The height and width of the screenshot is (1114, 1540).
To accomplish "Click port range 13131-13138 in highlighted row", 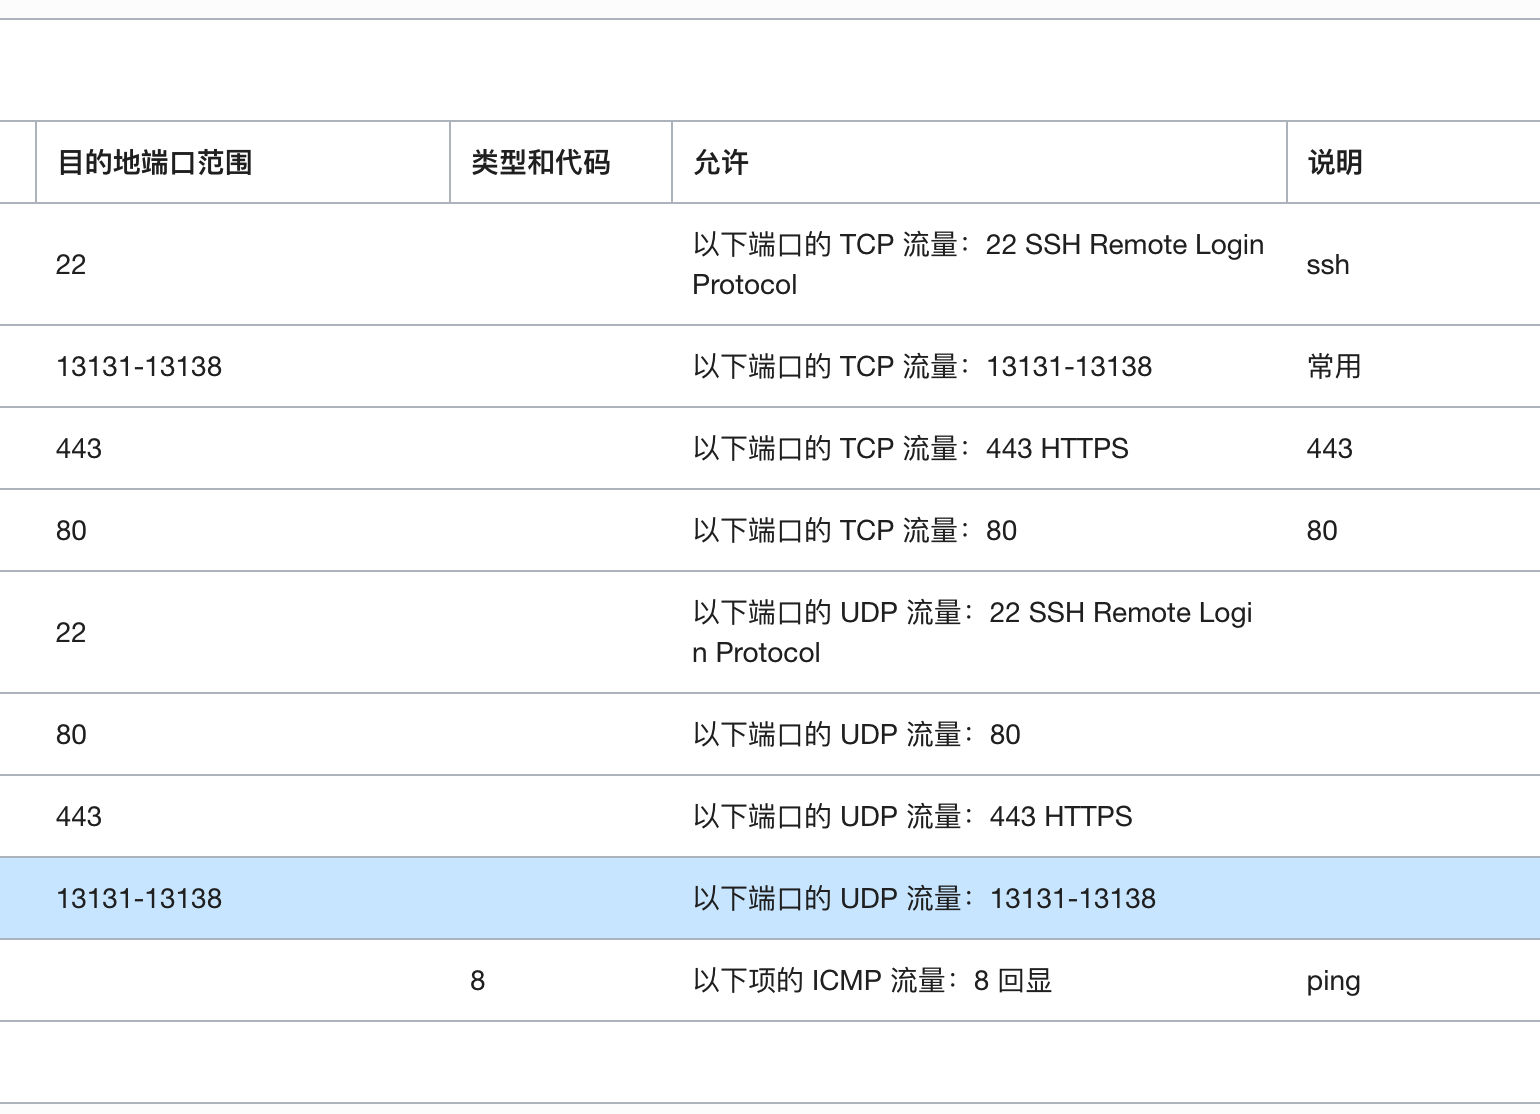I will point(139,899).
